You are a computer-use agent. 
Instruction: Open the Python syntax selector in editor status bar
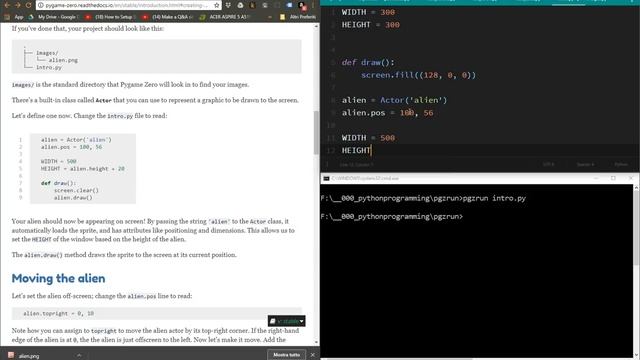(x=621, y=164)
